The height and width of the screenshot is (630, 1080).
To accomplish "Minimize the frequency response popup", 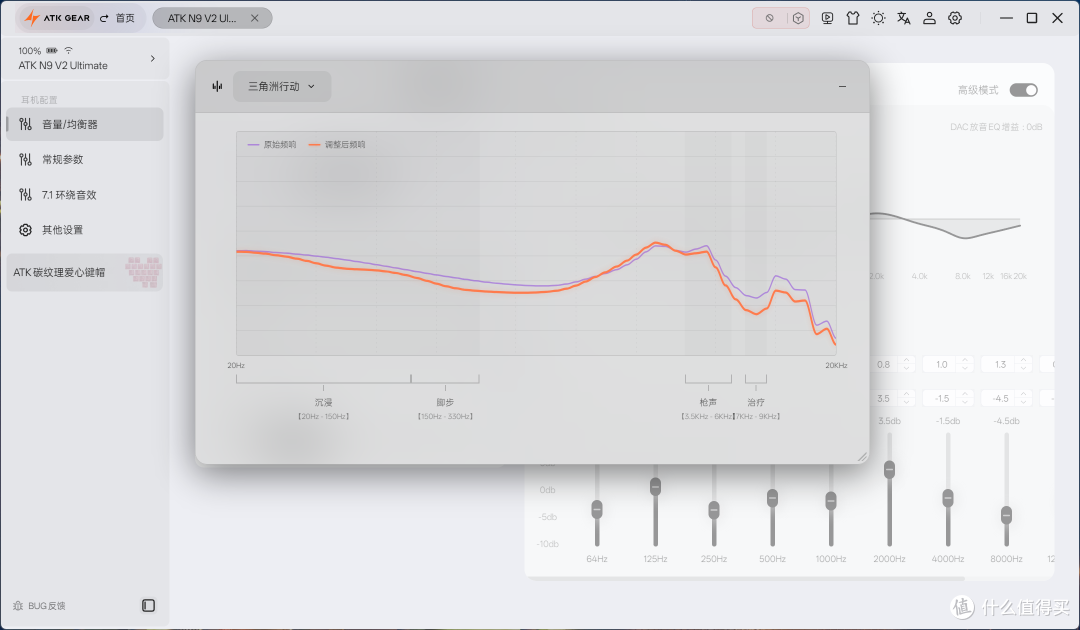I will click(x=842, y=86).
